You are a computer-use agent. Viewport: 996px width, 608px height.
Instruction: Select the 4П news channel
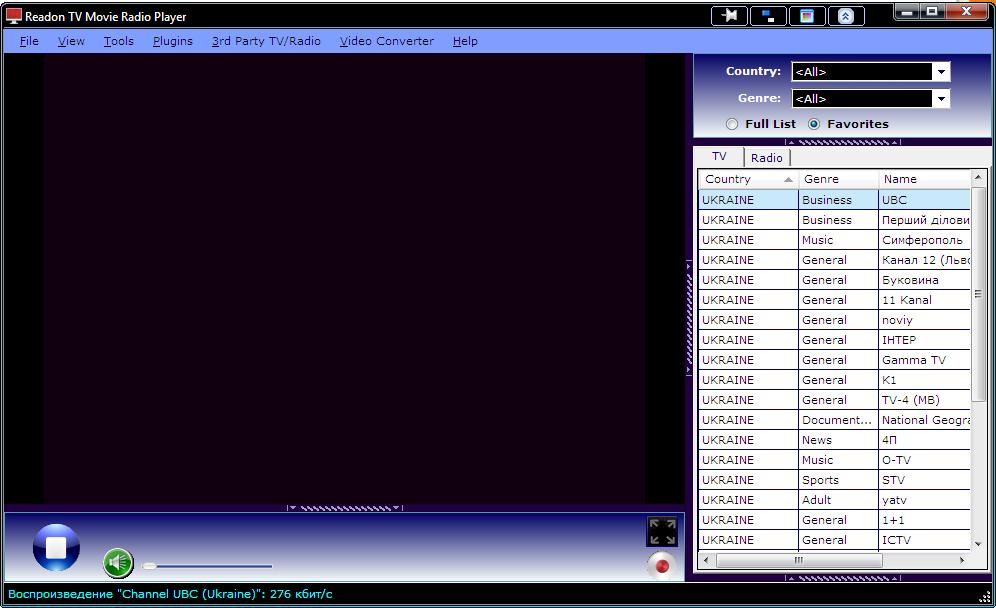coord(835,440)
